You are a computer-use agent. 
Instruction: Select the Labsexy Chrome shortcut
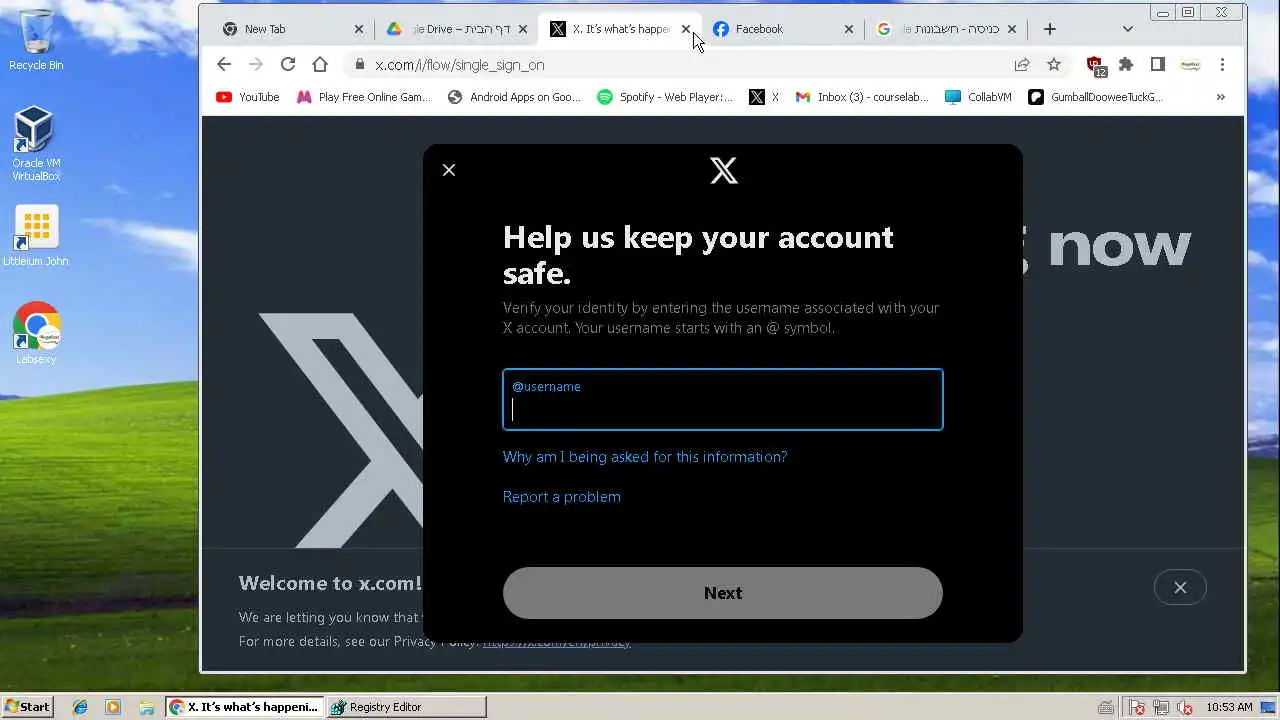(36, 334)
